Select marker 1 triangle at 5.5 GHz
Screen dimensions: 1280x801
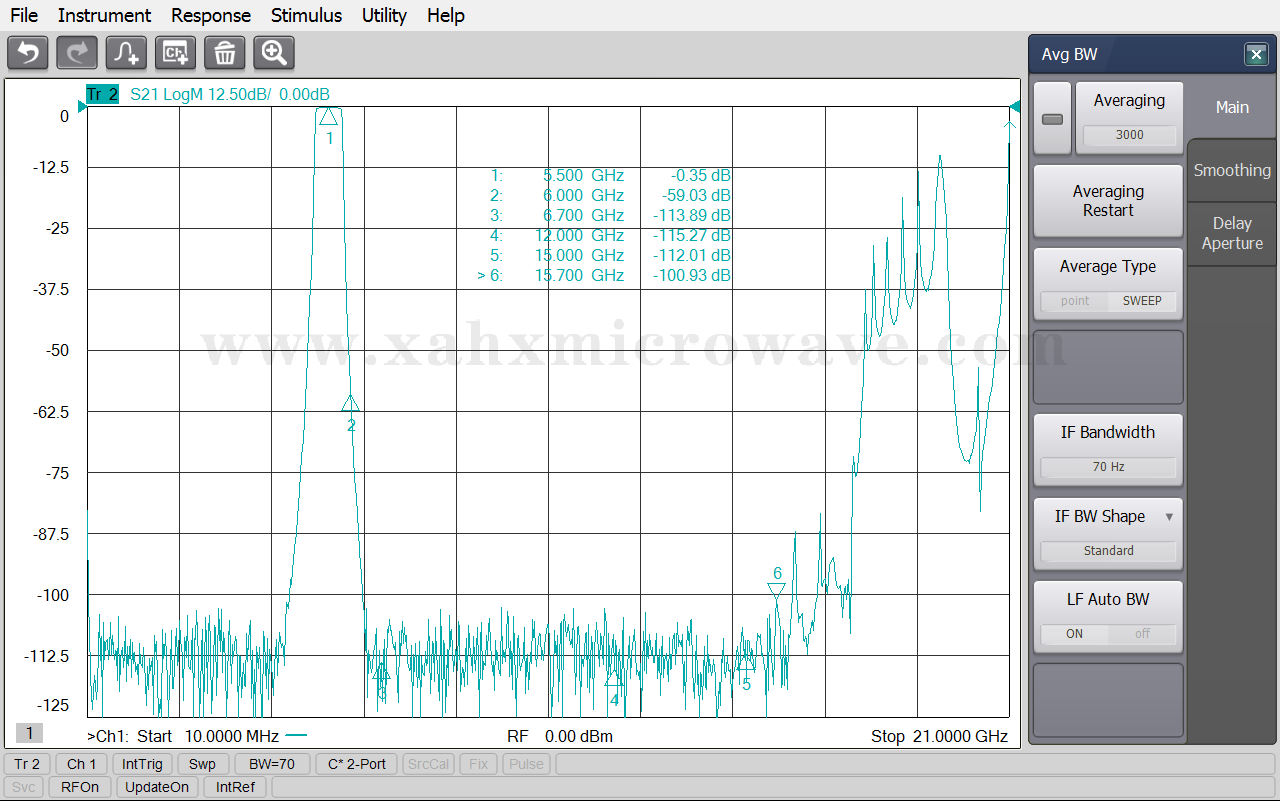tap(328, 117)
